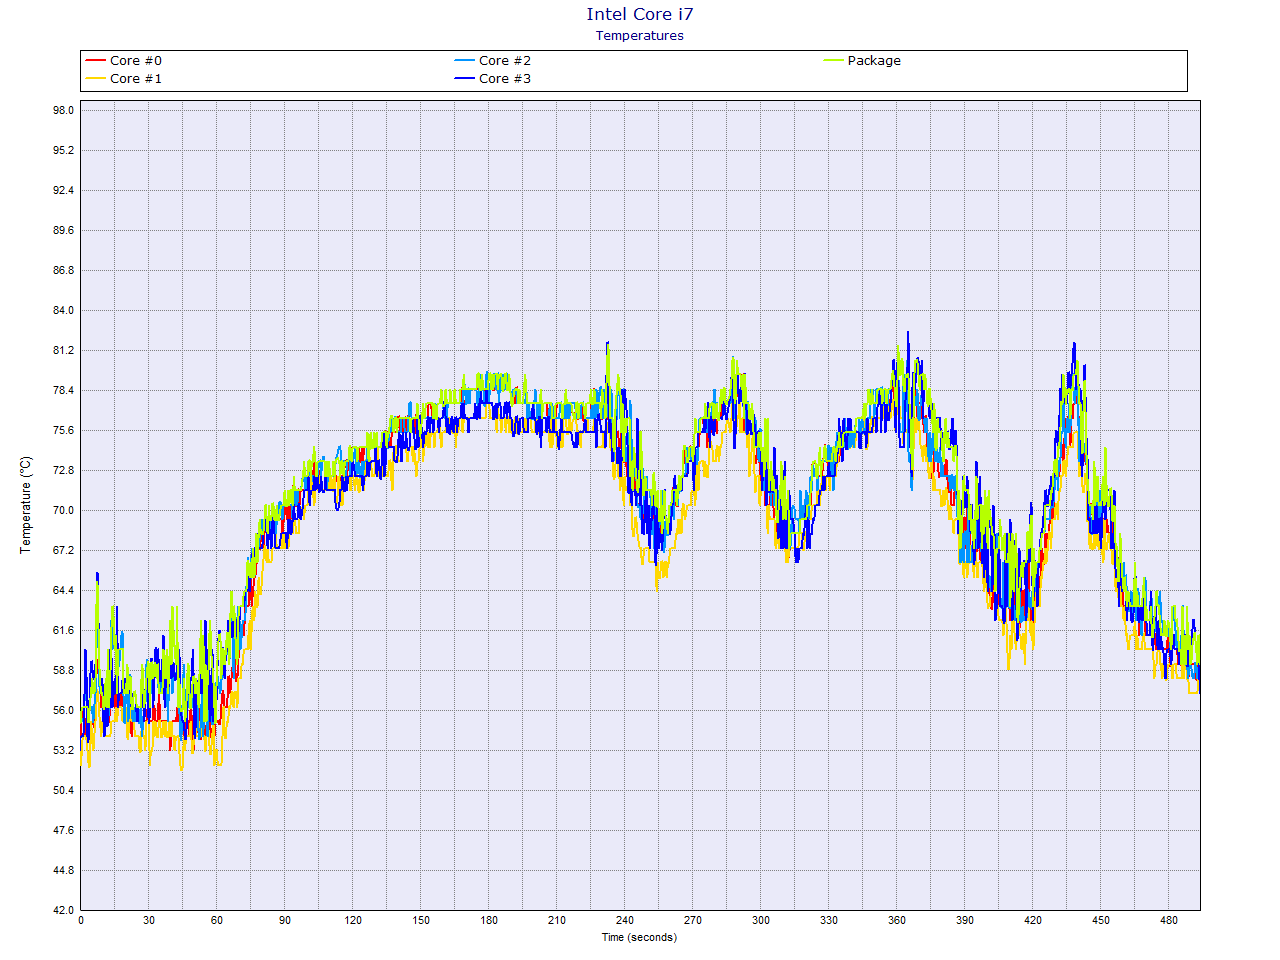Click the 'Time (seconds)' axis label
Viewport: 1280px width, 960px height.
(639, 937)
